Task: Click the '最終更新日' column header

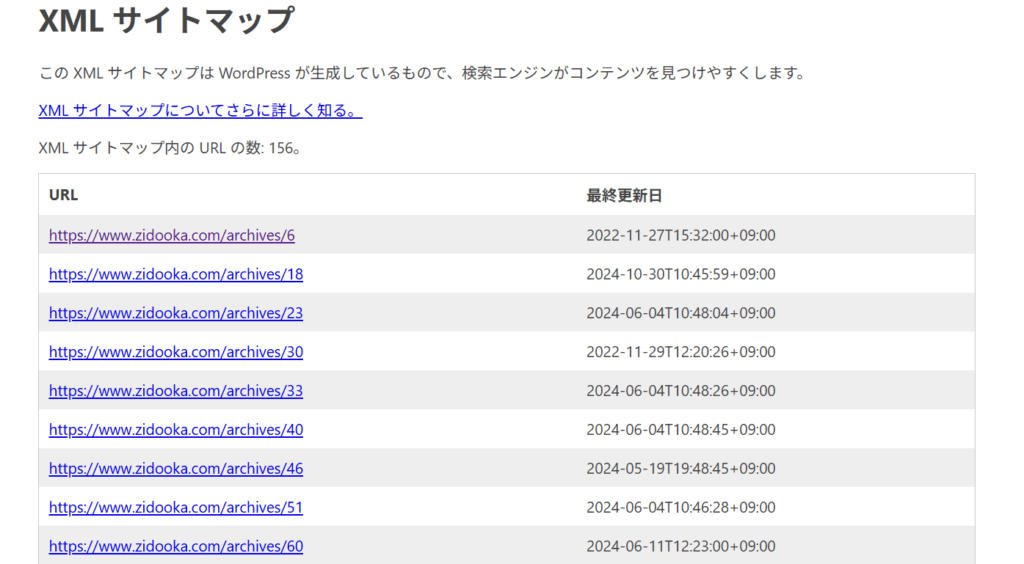Action: 624,195
